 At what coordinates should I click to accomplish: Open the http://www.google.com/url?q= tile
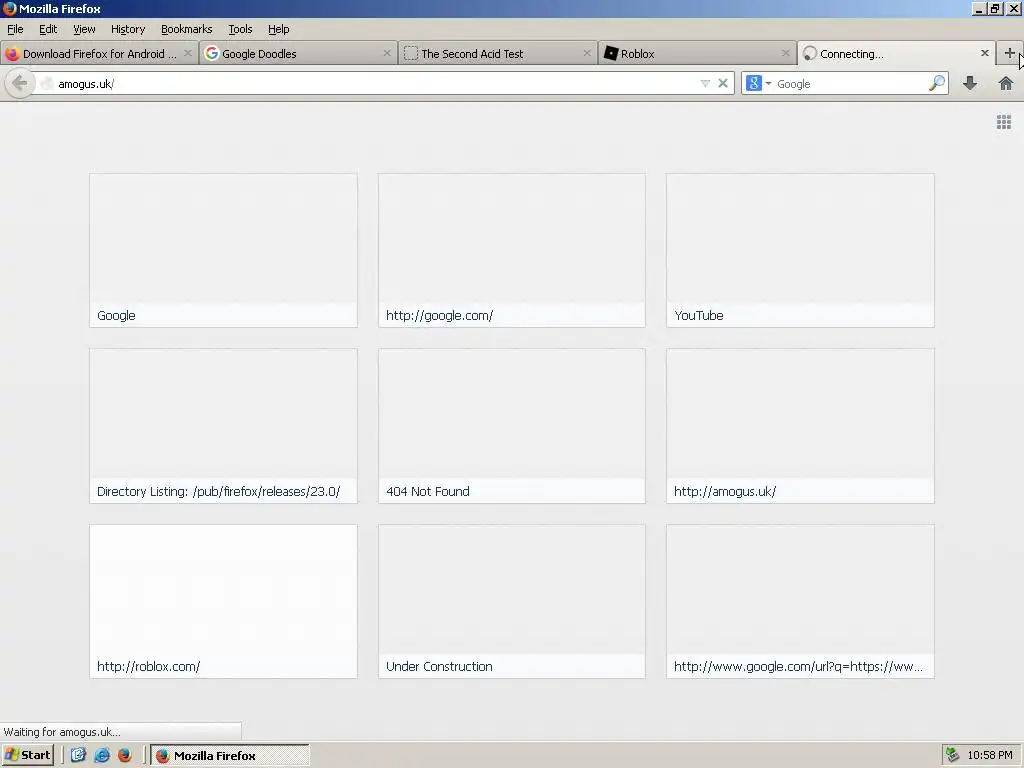click(800, 601)
